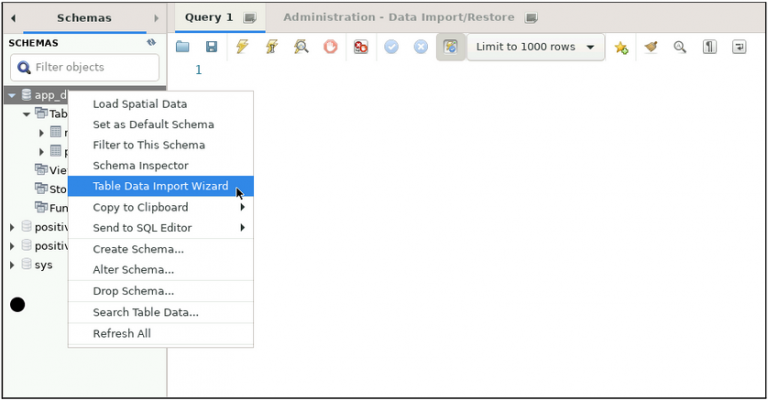
Task: Click the beautify query broom icon
Action: point(651,47)
